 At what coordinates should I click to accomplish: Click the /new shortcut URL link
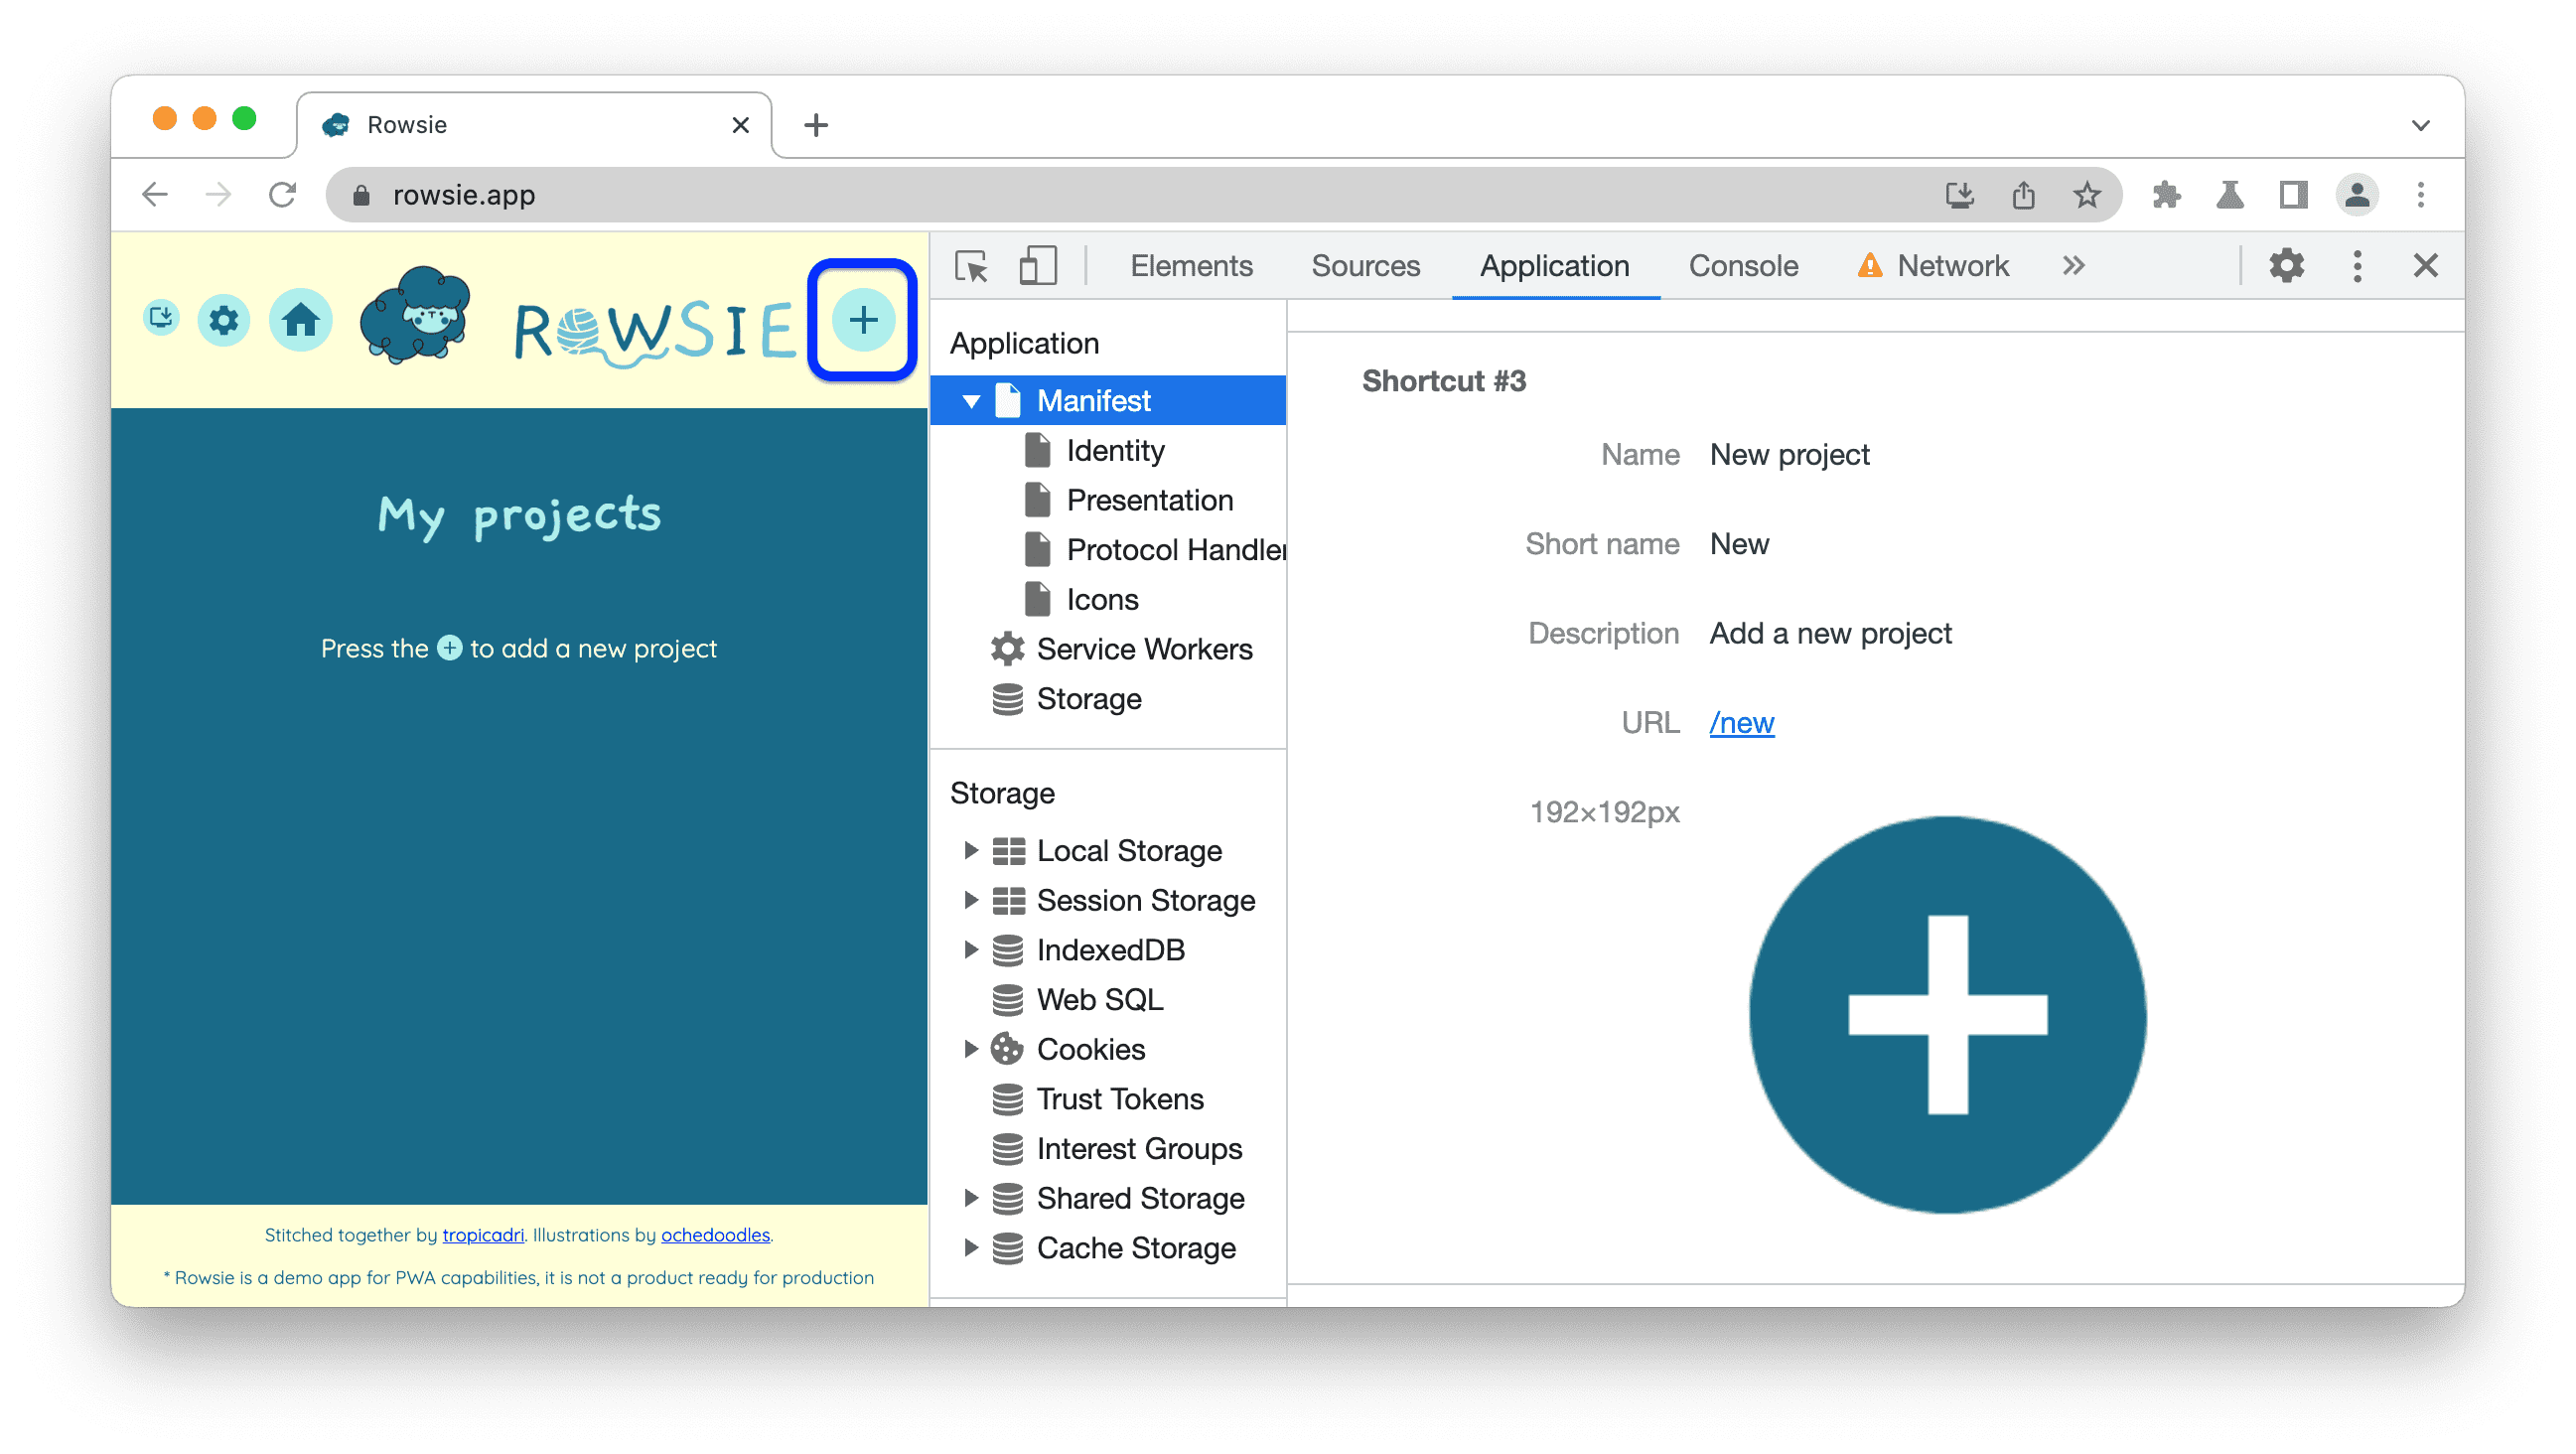pos(1741,722)
